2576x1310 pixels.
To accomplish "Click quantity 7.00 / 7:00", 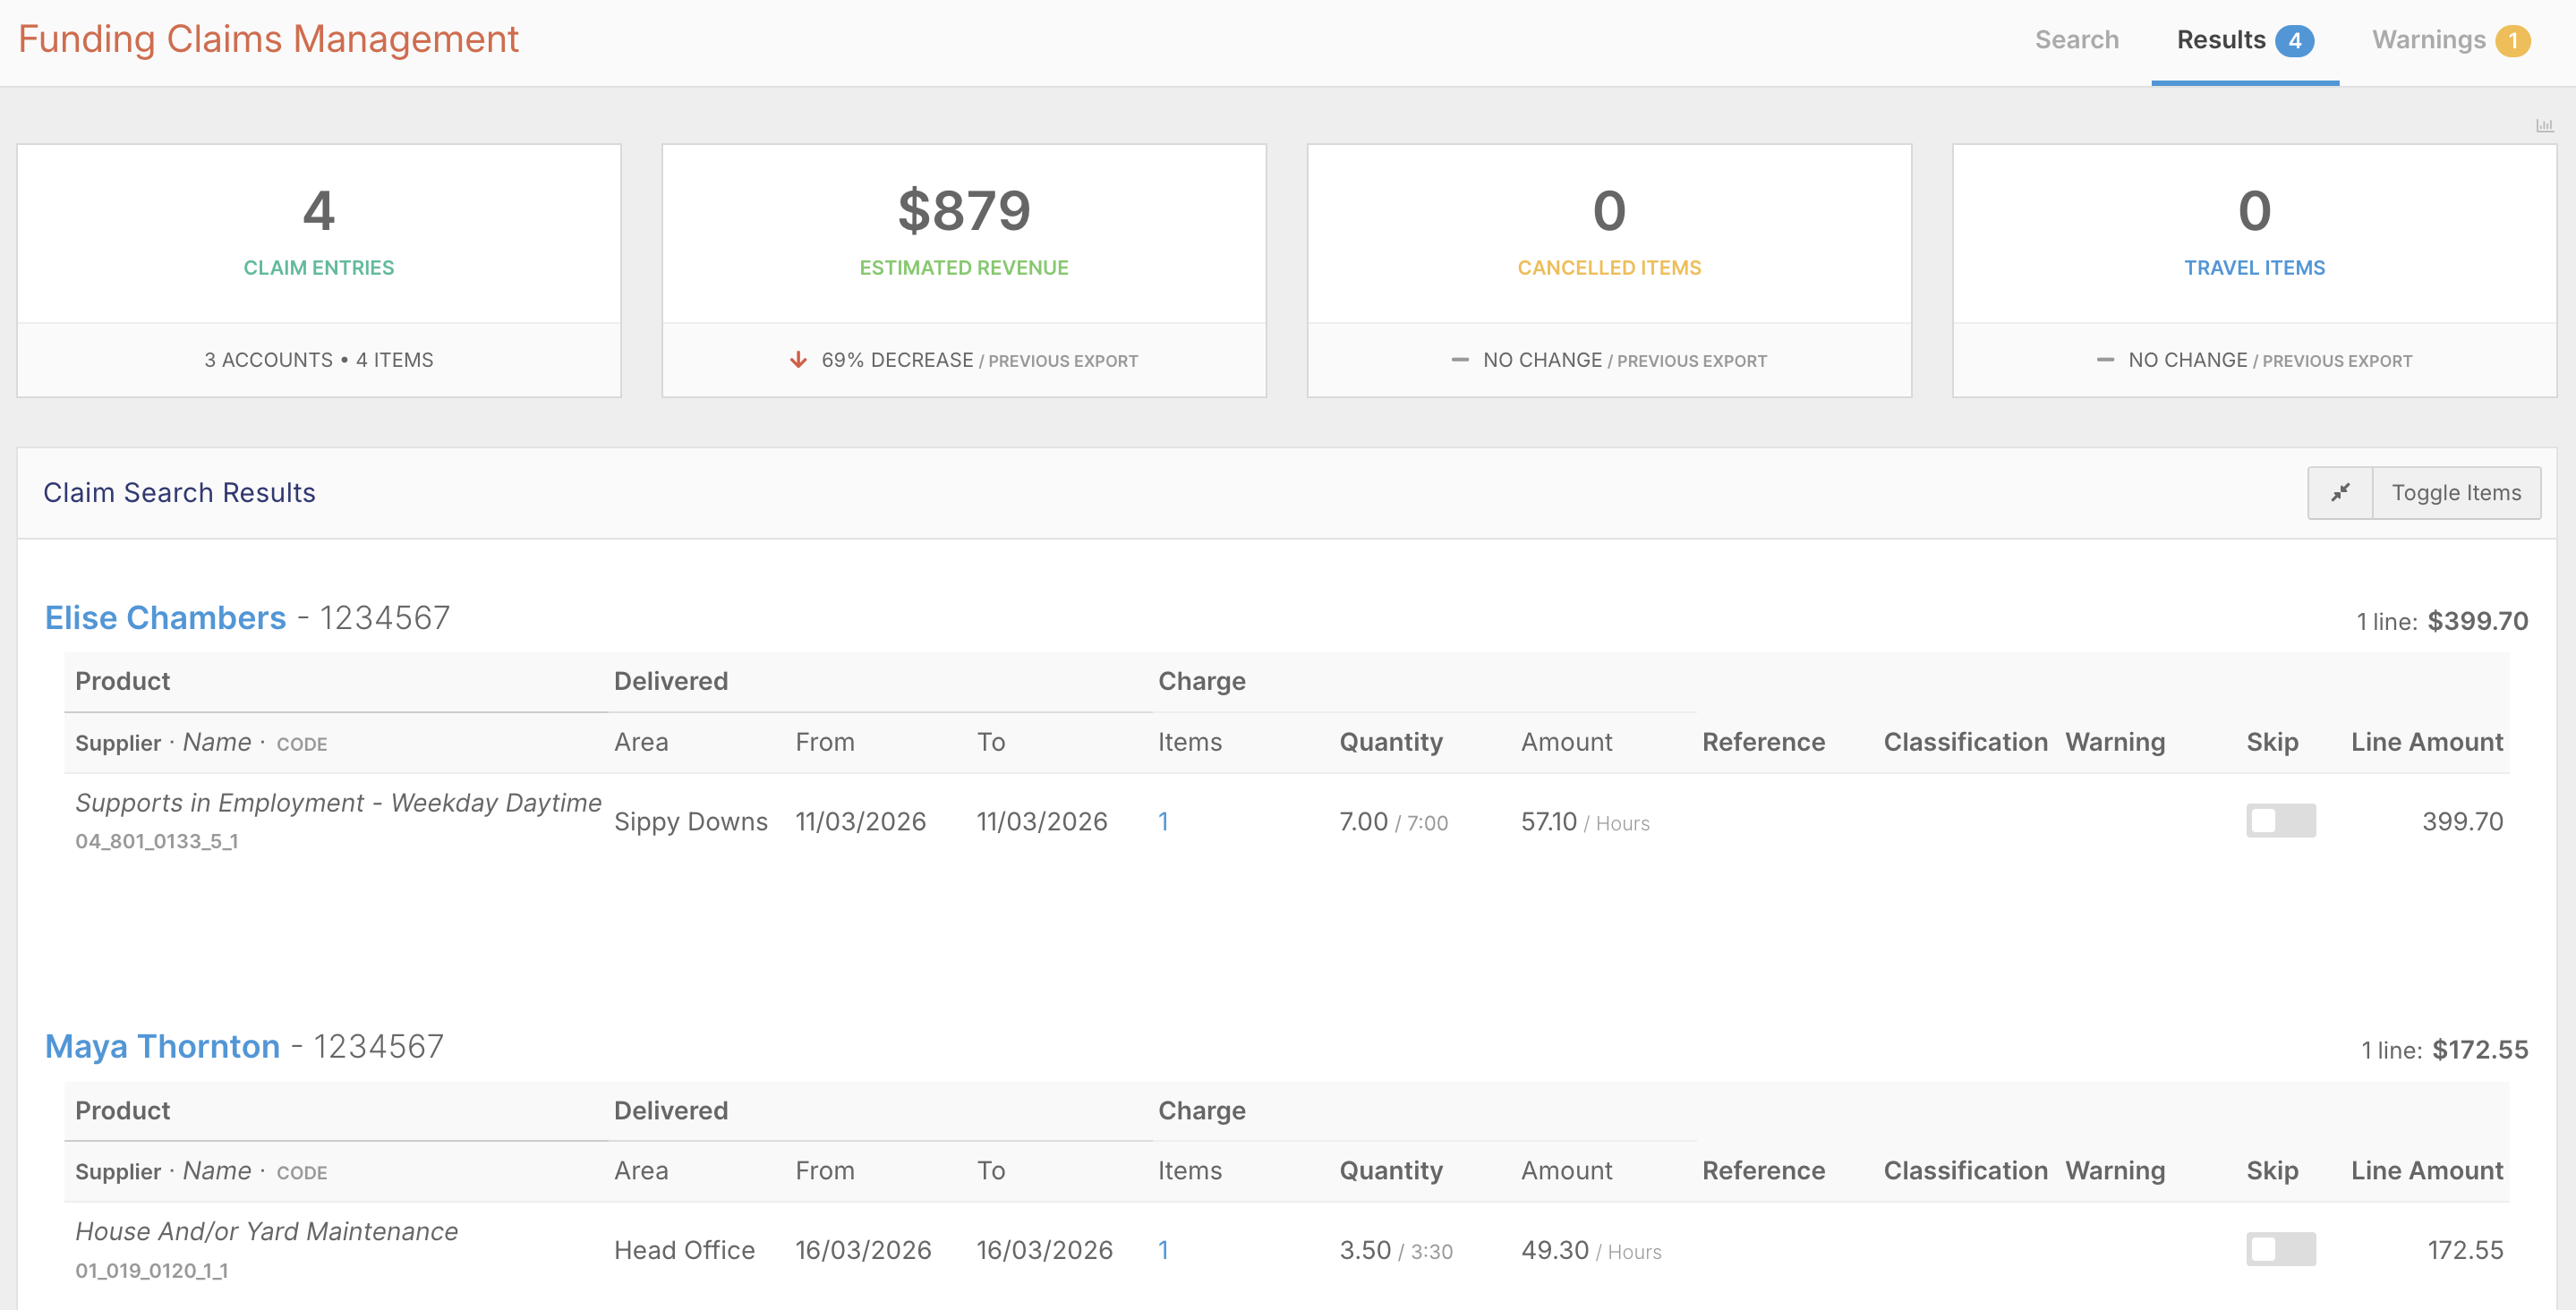I will click(x=1393, y=821).
